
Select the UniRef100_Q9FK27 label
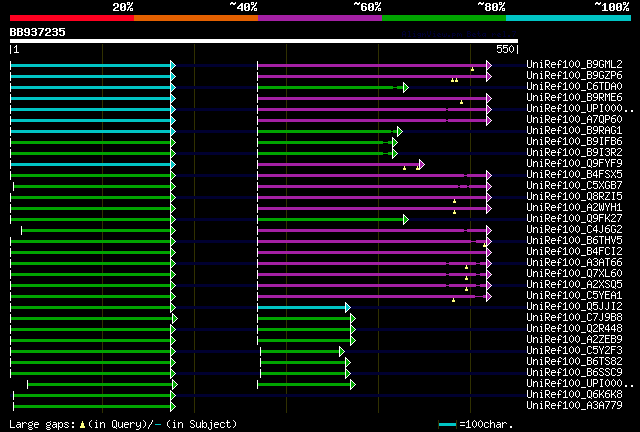[x=574, y=218]
